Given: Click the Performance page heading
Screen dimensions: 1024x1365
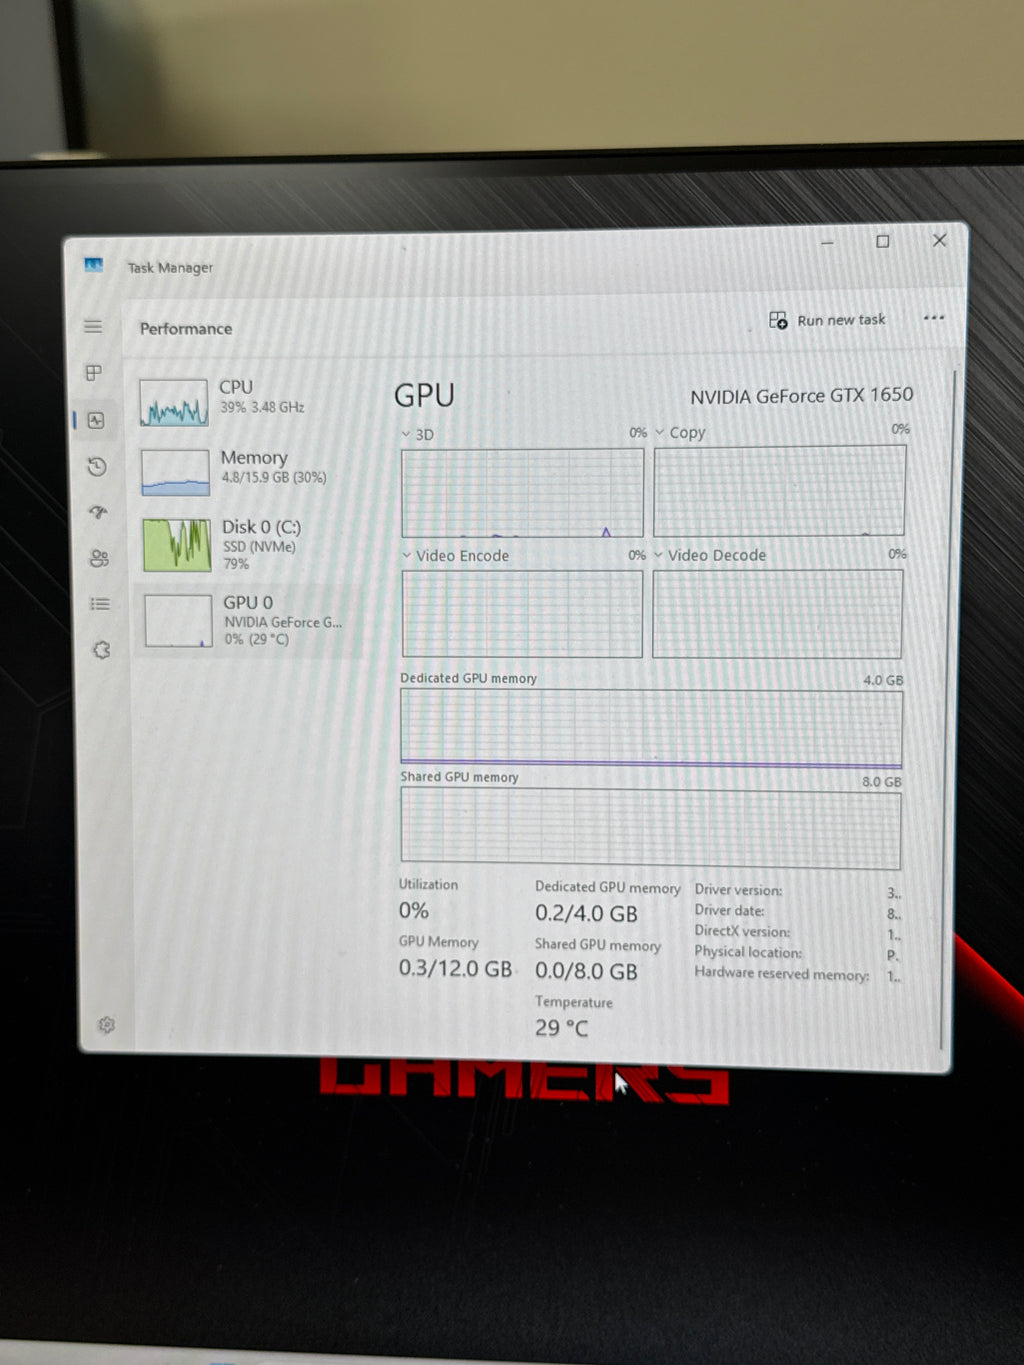Looking at the screenshot, I should tap(186, 328).
